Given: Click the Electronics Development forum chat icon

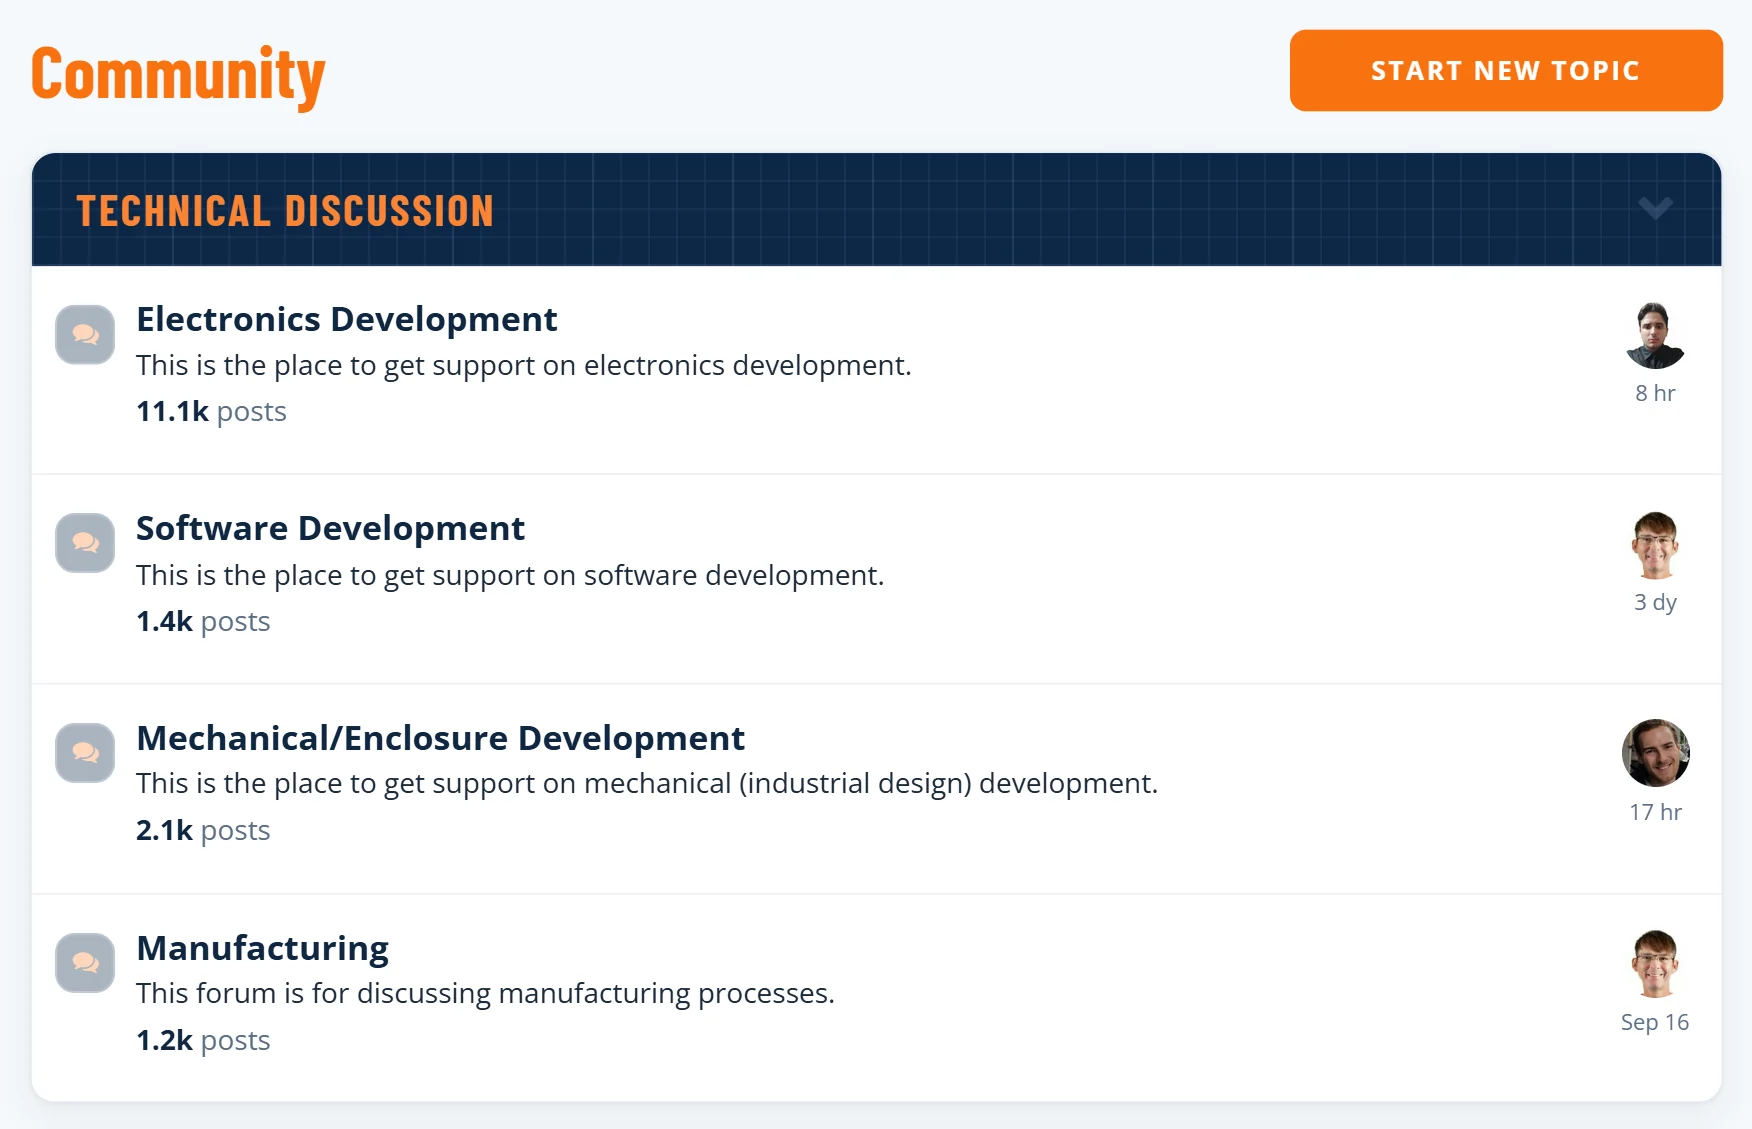Looking at the screenshot, I should (85, 335).
